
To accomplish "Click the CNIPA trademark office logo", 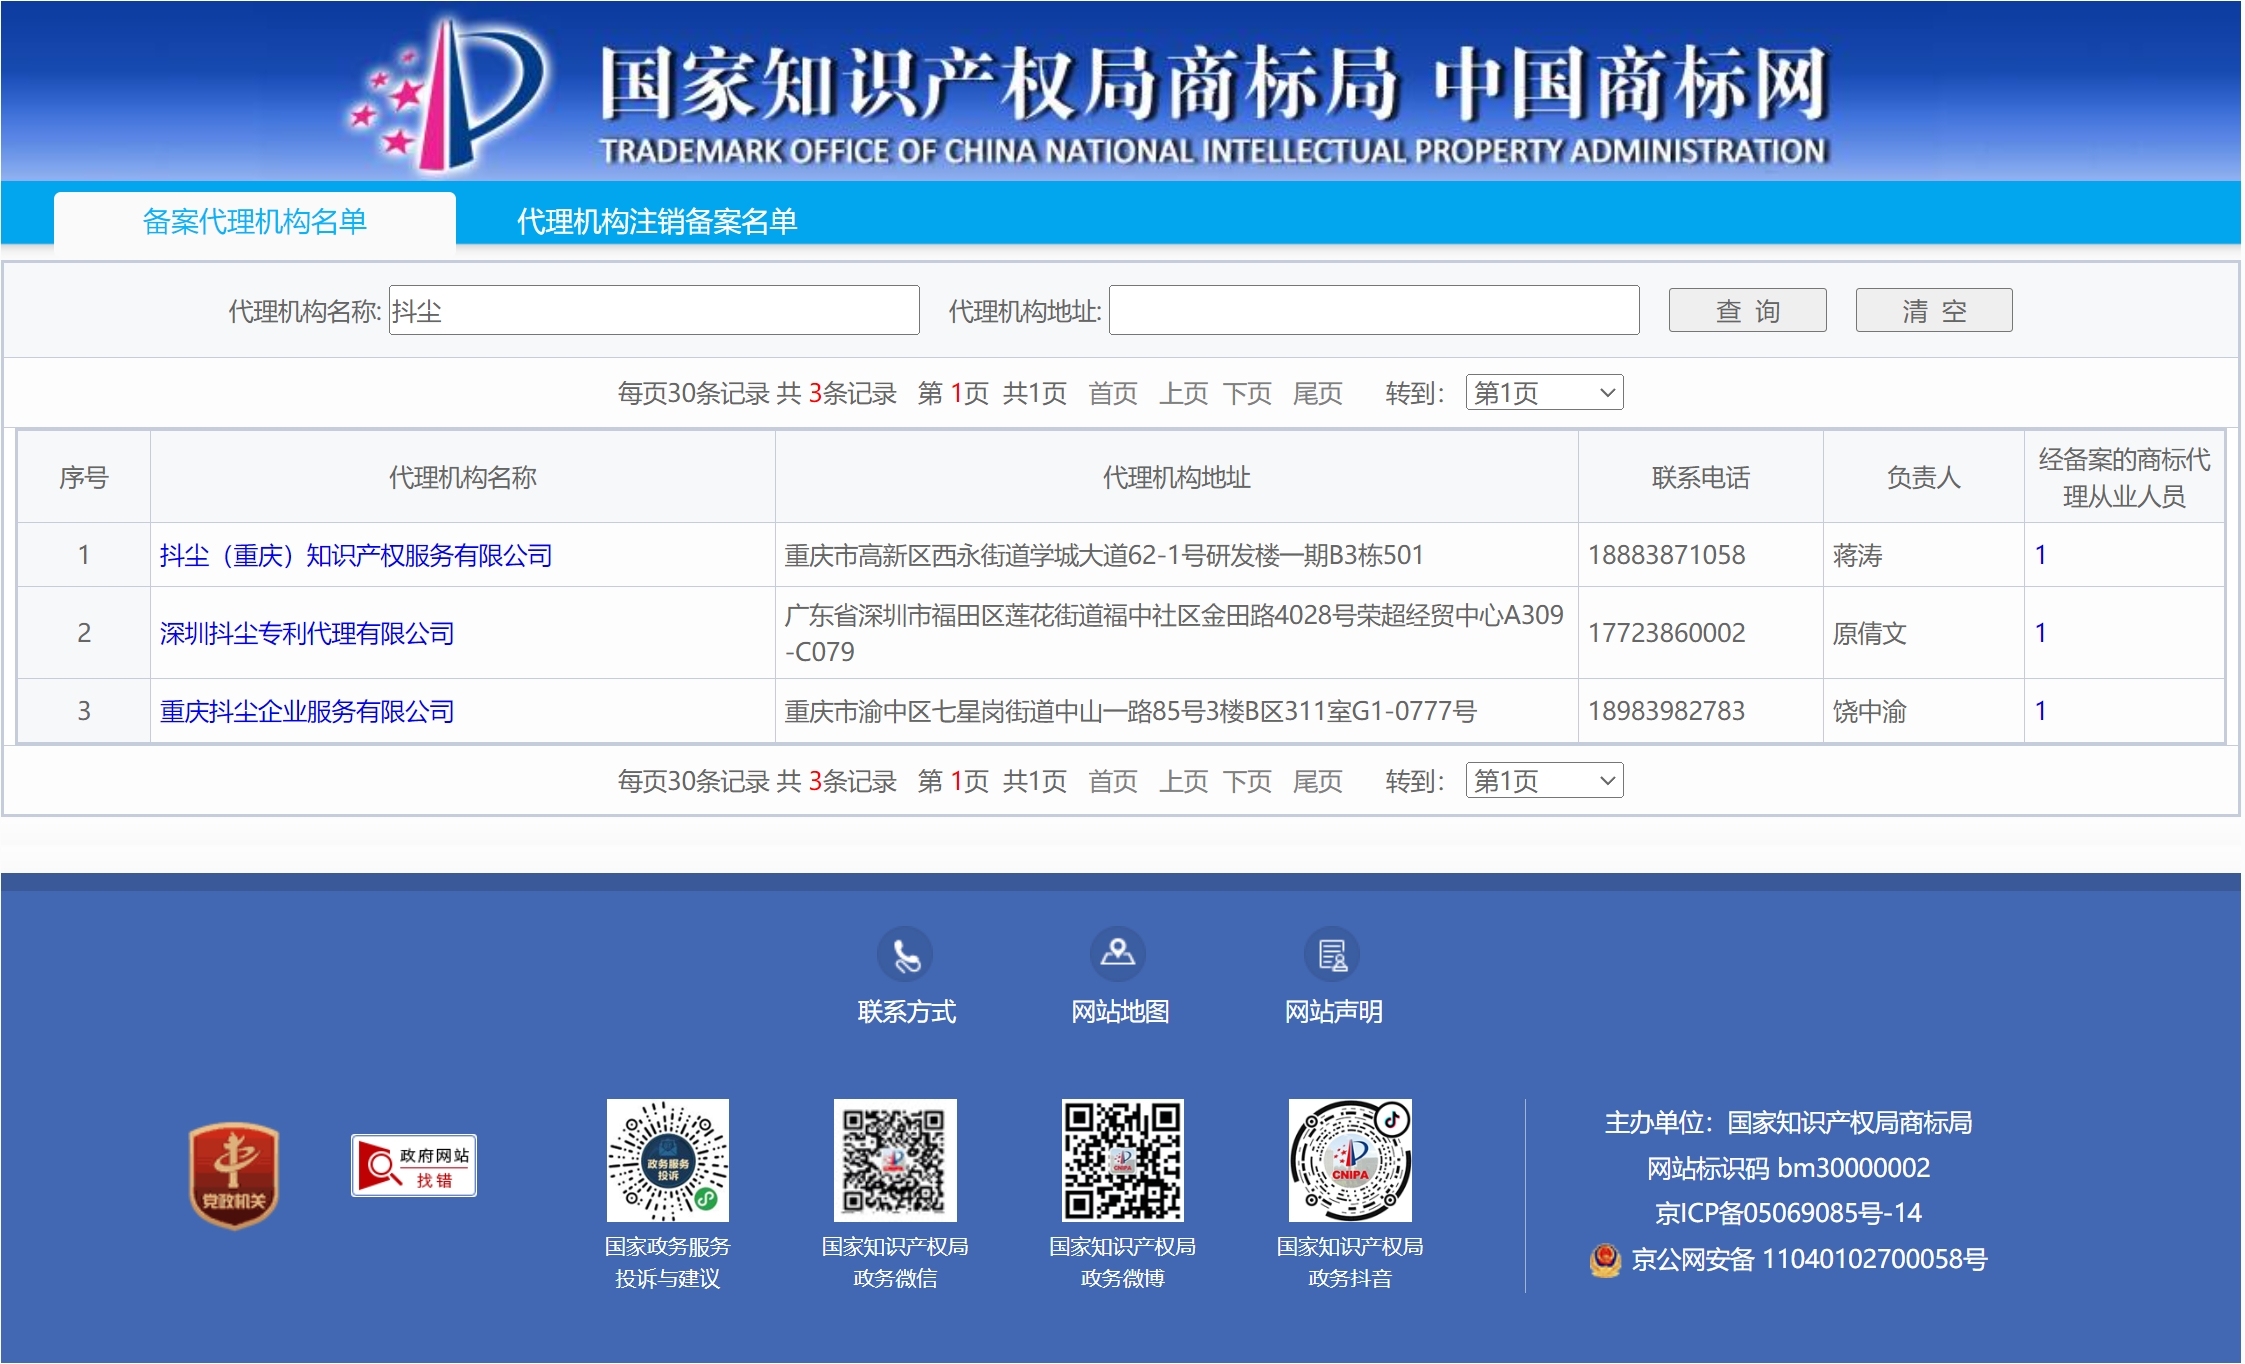I will pos(447,95).
